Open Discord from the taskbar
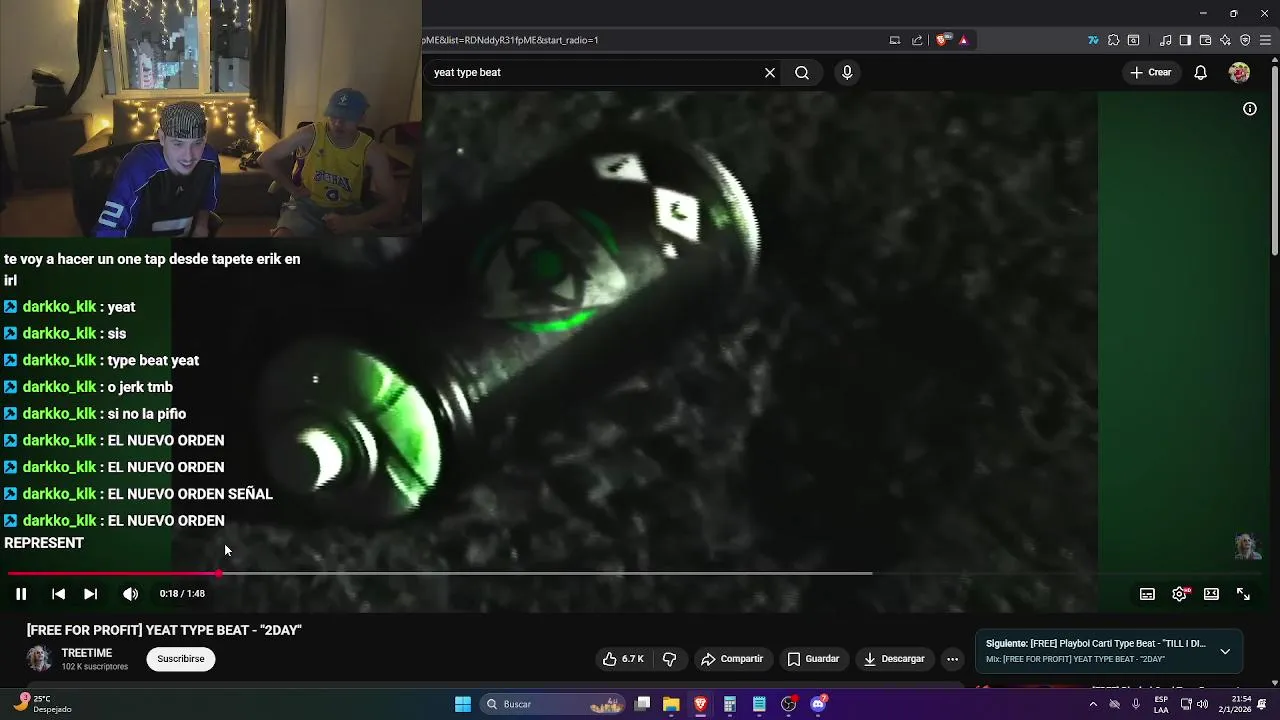This screenshot has width=1280, height=720. (x=818, y=704)
